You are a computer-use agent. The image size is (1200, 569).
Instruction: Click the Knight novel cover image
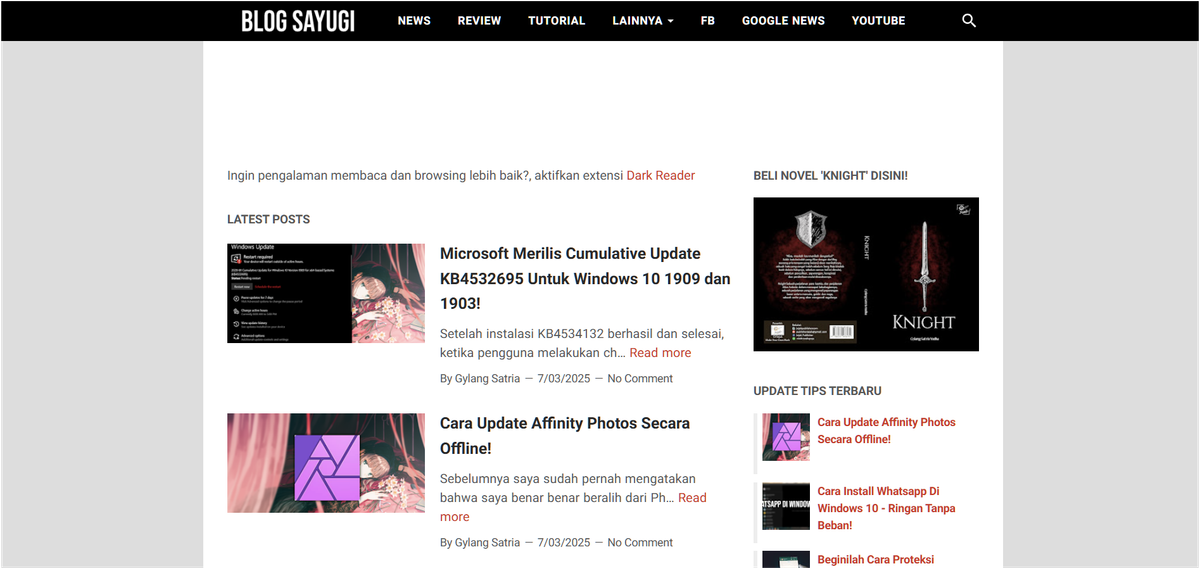point(866,274)
